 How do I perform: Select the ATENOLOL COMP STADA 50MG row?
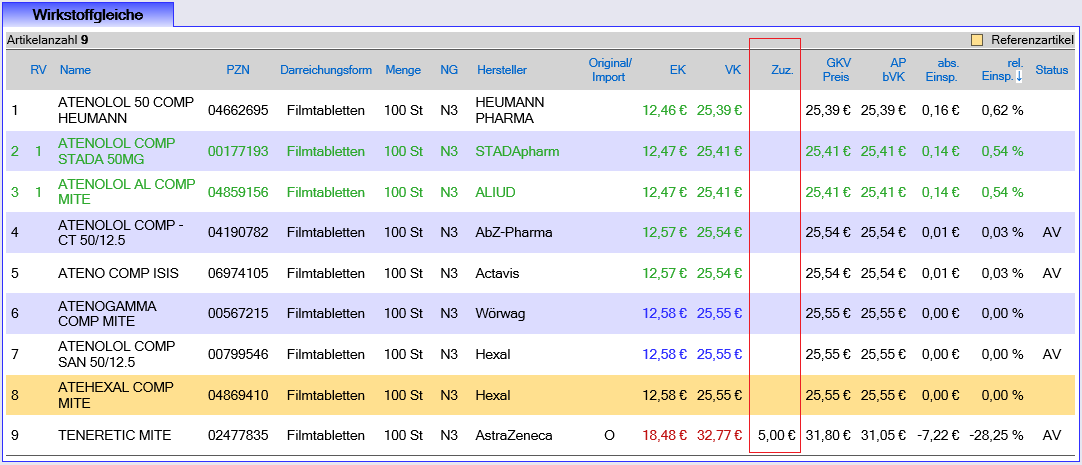tap(116, 151)
